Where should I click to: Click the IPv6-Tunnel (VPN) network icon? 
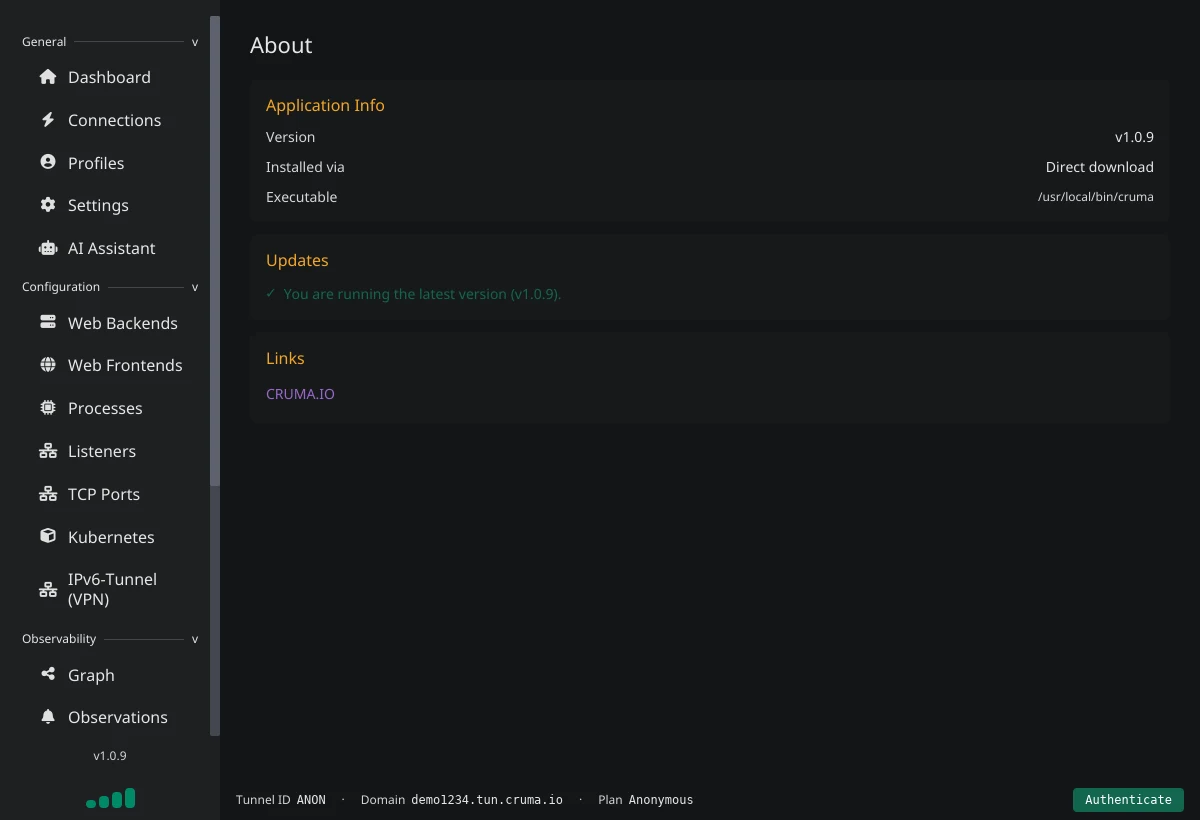pyautogui.click(x=48, y=589)
